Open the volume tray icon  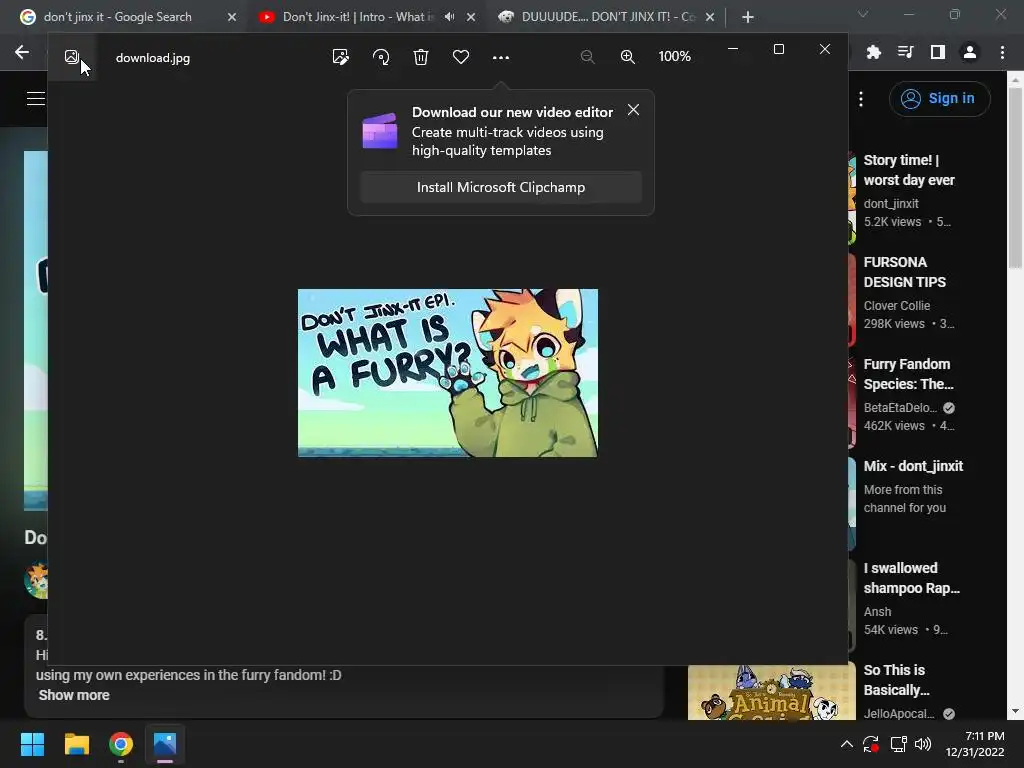point(923,744)
